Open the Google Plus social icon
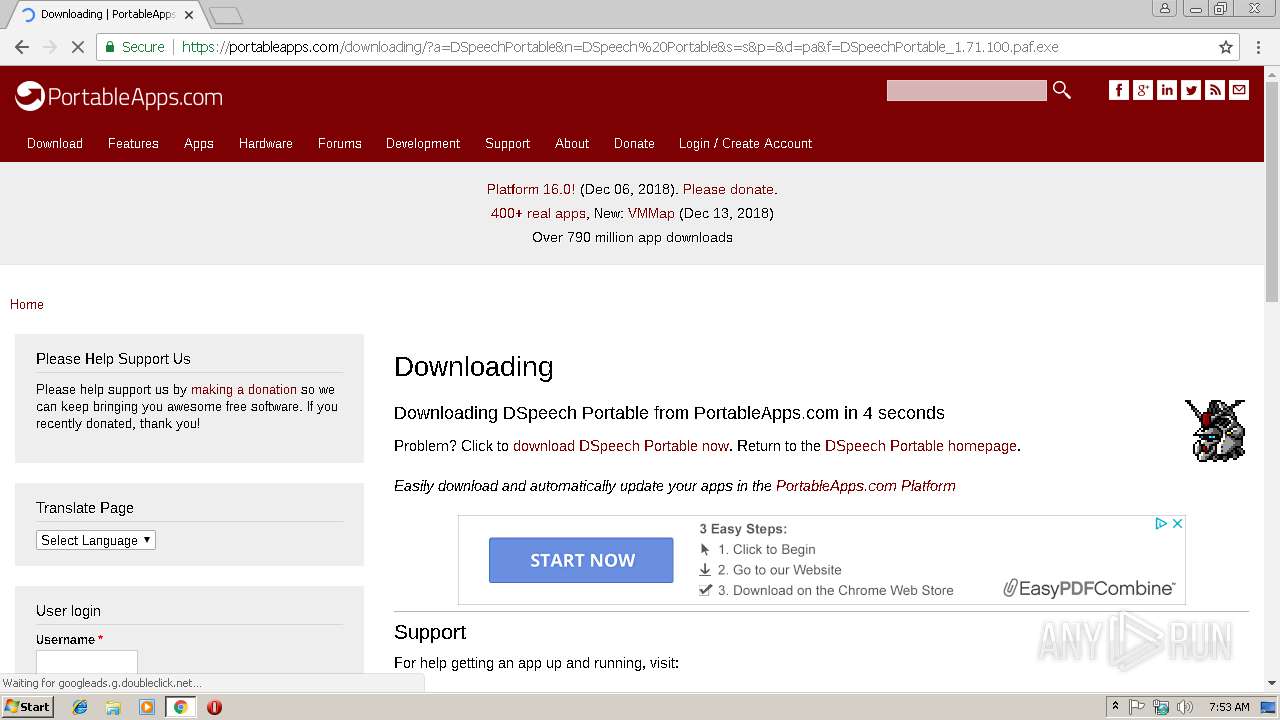The image size is (1280, 720). [x=1143, y=90]
